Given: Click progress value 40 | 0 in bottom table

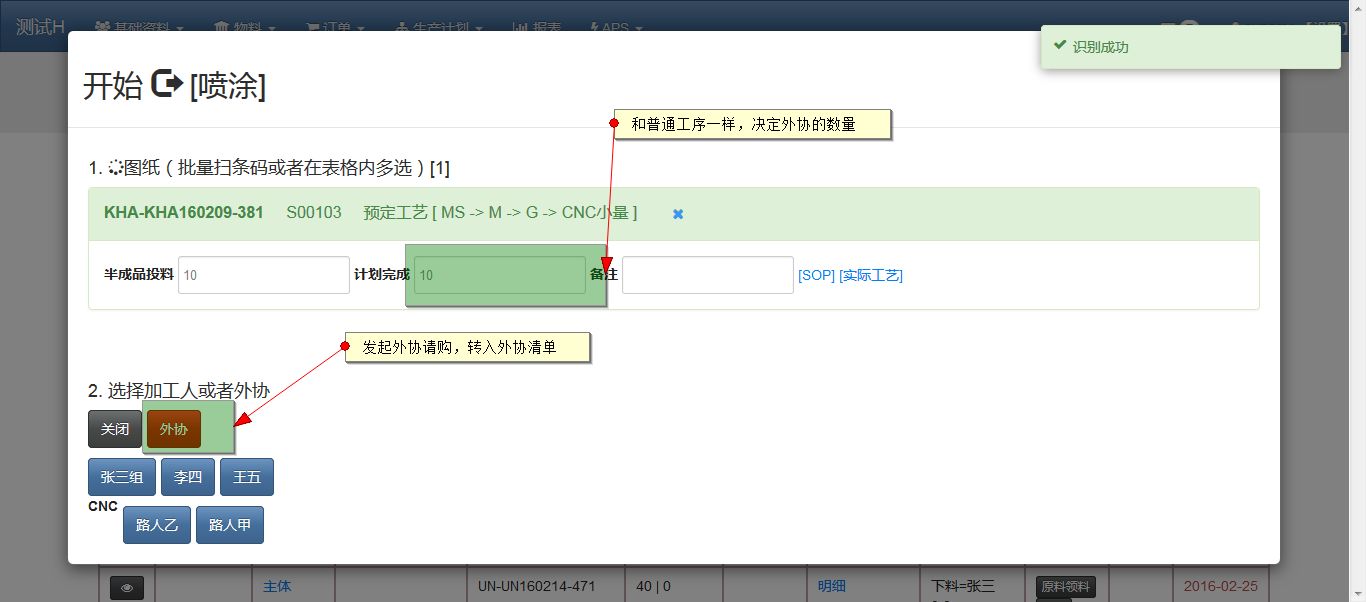Looking at the screenshot, I should [654, 587].
